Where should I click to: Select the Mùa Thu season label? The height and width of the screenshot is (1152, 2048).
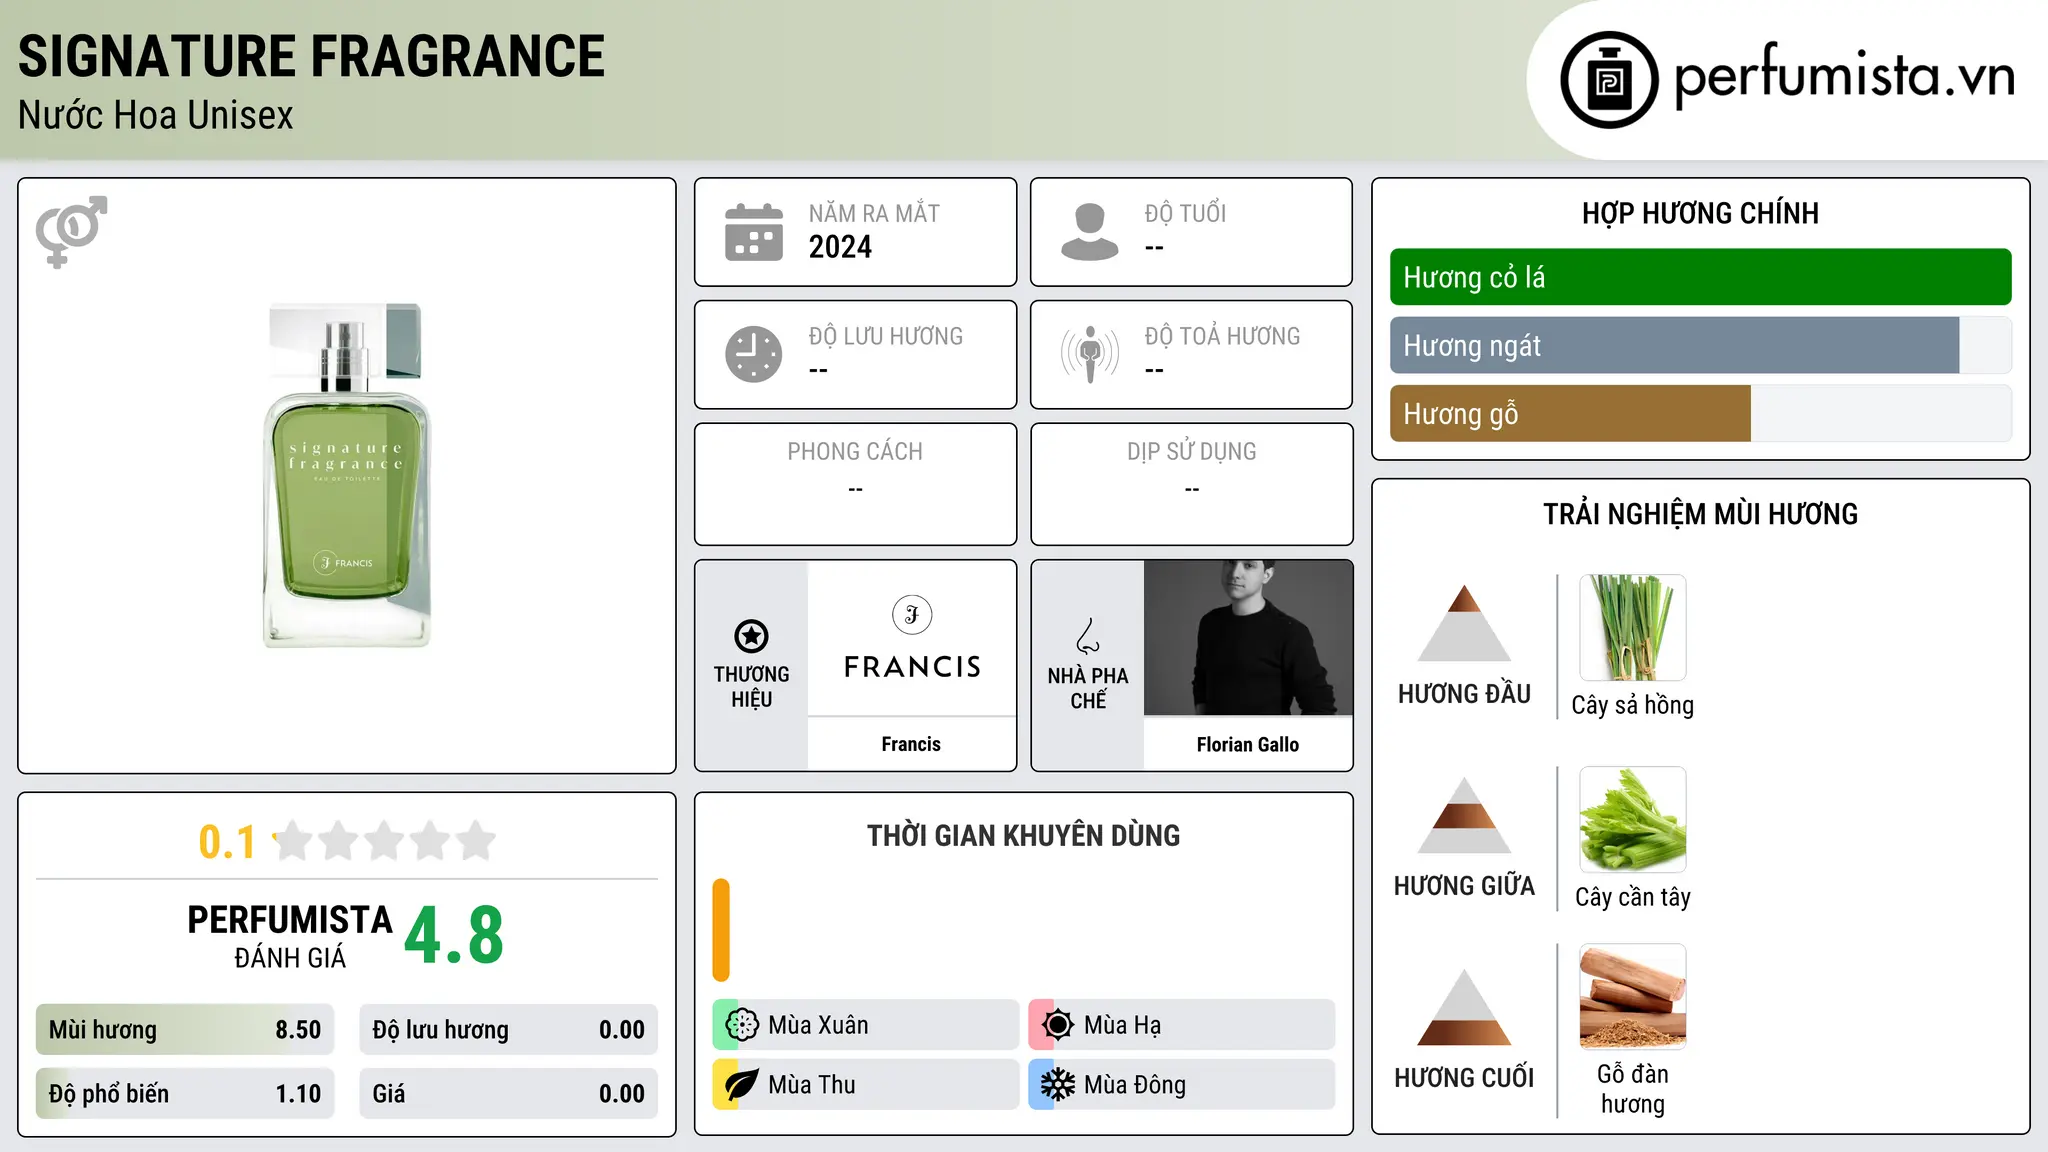point(812,1085)
